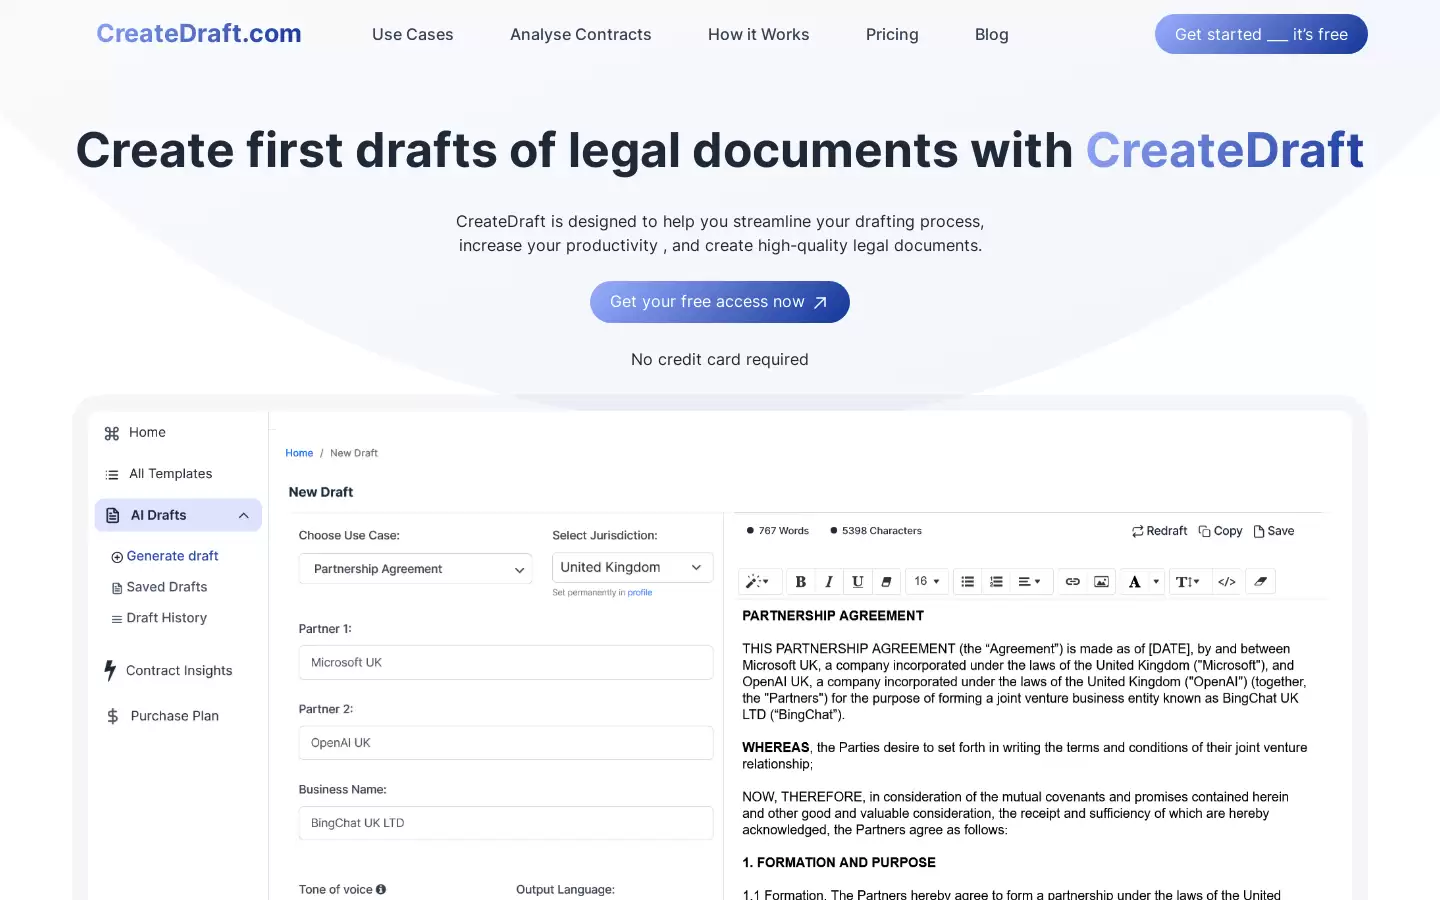
Task: Open Purchase Plan in the sidebar
Action: click(162, 716)
